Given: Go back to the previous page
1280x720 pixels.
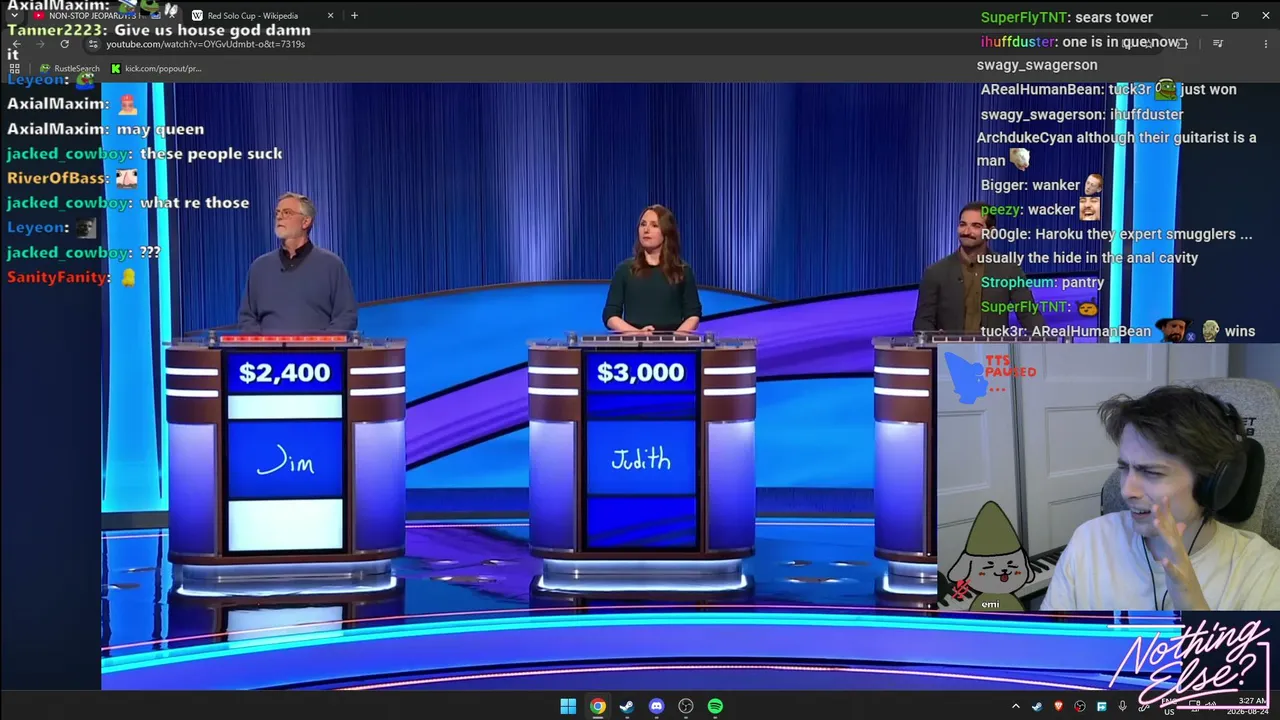Looking at the screenshot, I should [15, 44].
